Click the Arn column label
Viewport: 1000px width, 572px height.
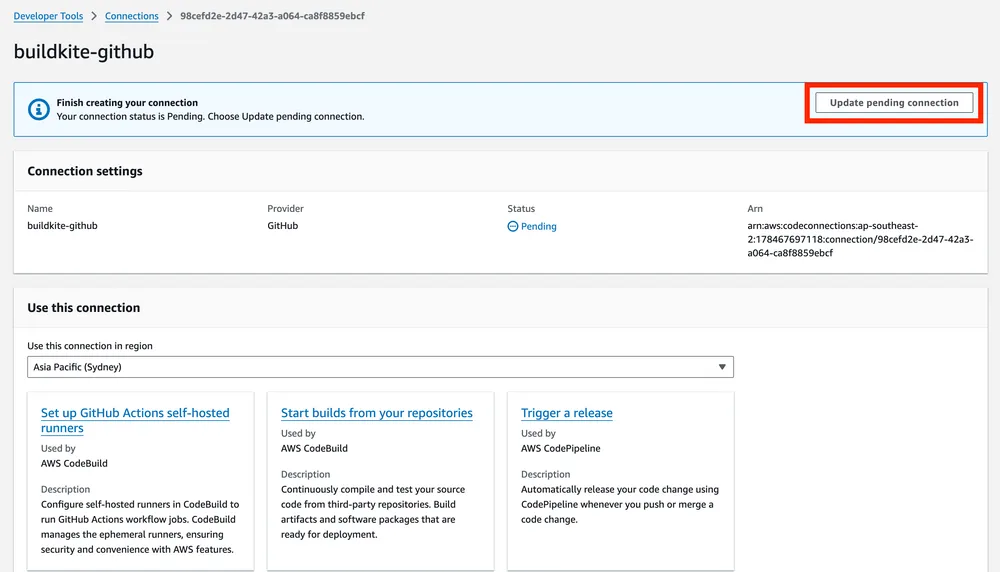(x=755, y=209)
